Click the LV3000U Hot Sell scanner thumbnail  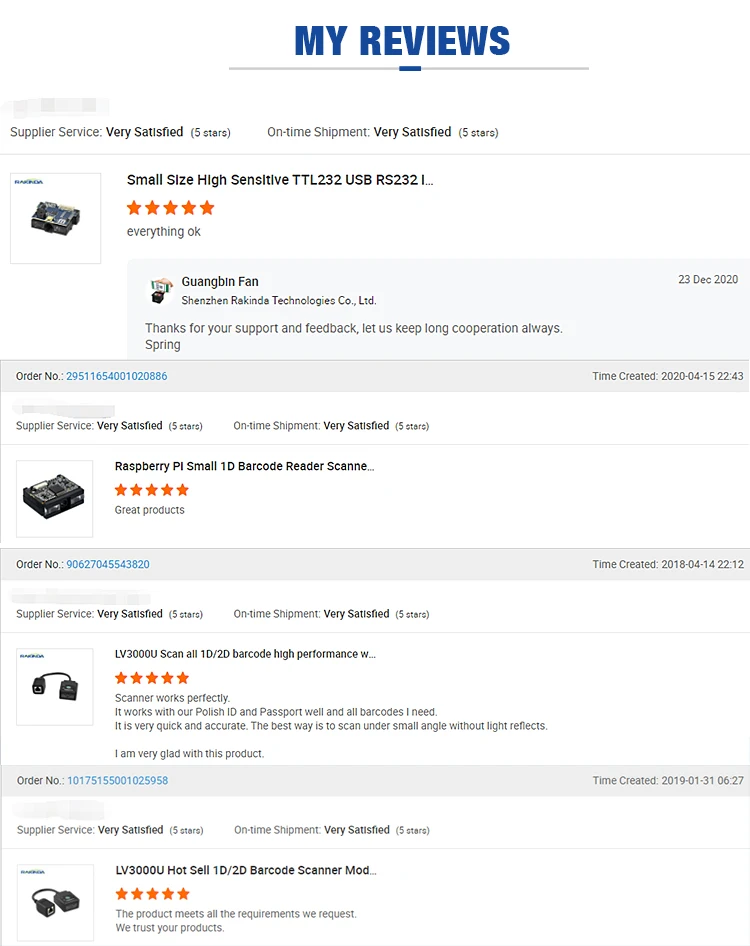click(55, 902)
